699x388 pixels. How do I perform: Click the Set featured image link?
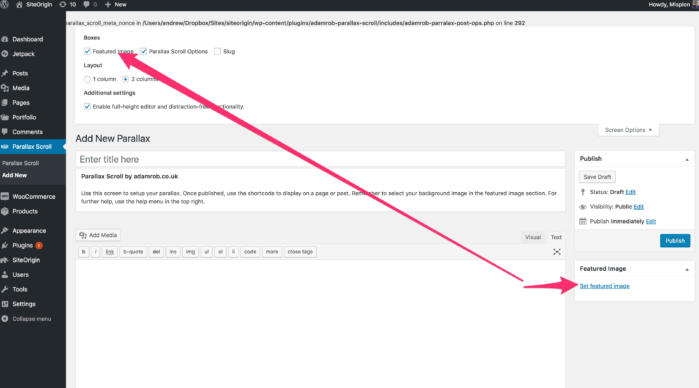click(x=604, y=286)
